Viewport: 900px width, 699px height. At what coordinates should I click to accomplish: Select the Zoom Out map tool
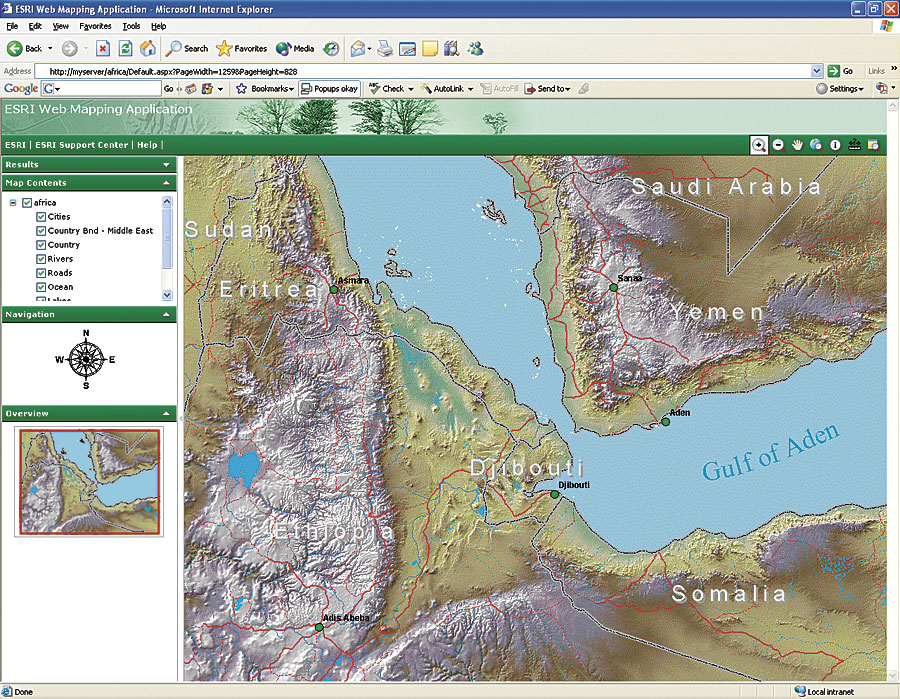tap(779, 145)
